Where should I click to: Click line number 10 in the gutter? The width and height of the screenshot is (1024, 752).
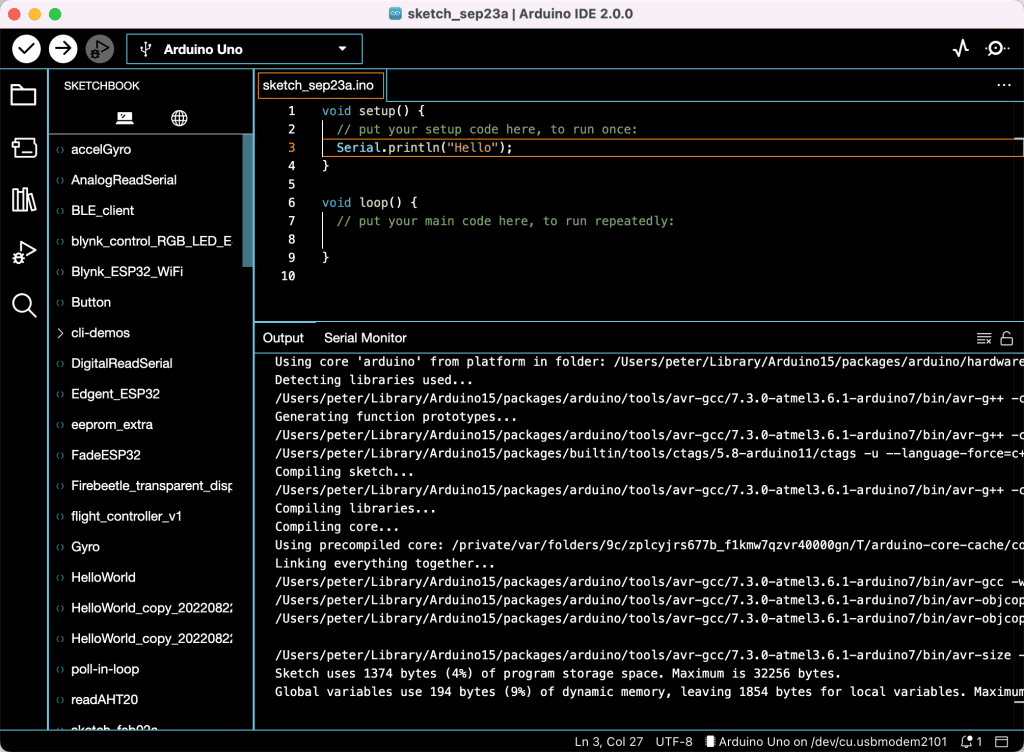[x=288, y=276]
